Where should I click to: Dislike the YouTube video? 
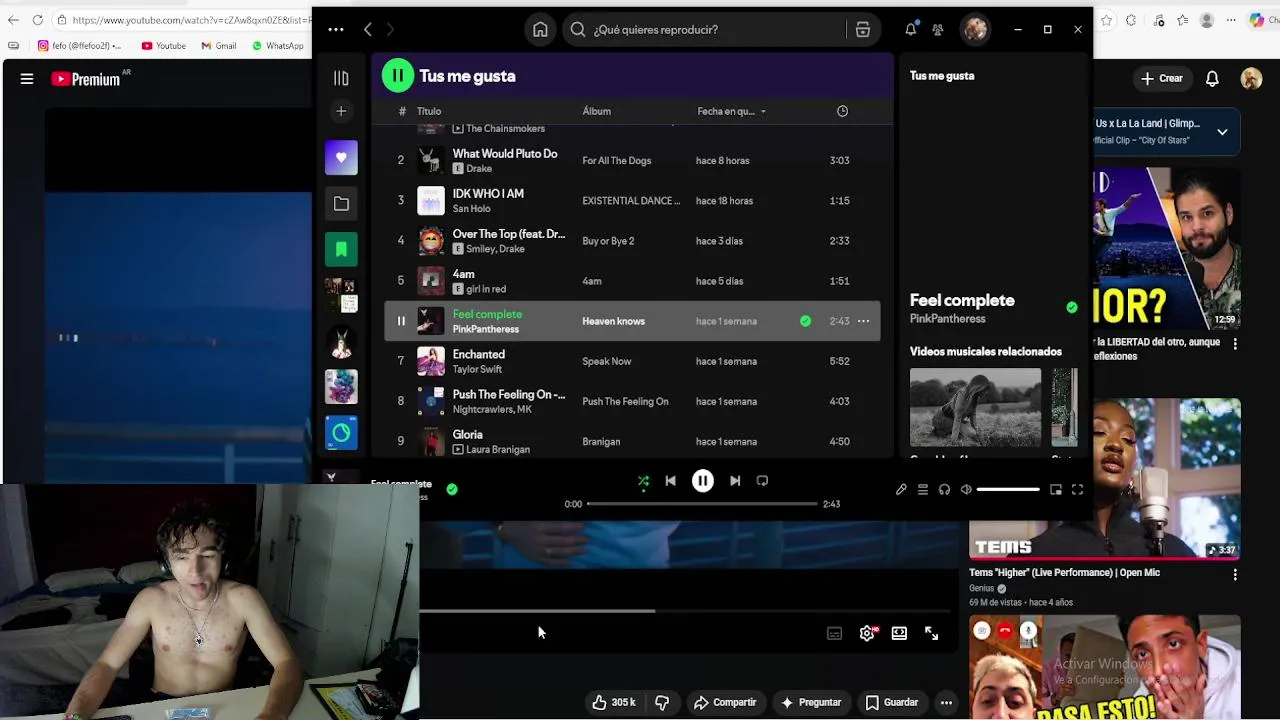(x=662, y=703)
